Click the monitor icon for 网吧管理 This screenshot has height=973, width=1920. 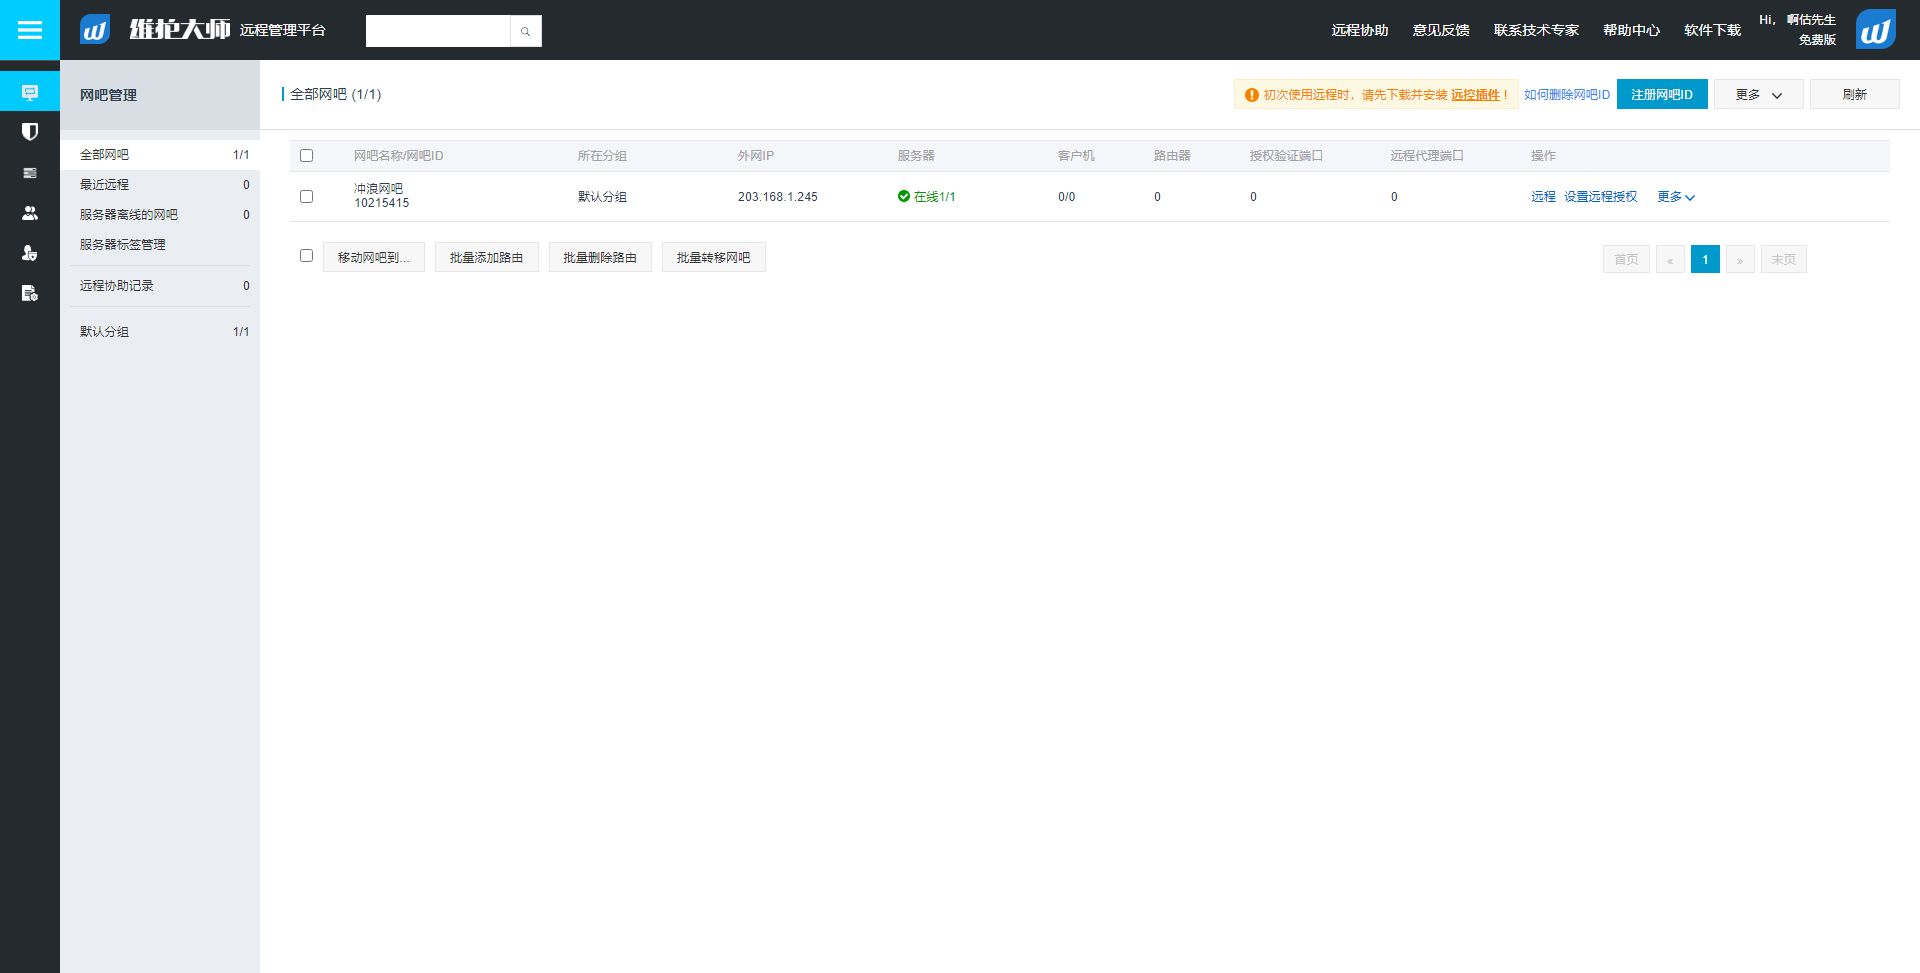pyautogui.click(x=30, y=93)
